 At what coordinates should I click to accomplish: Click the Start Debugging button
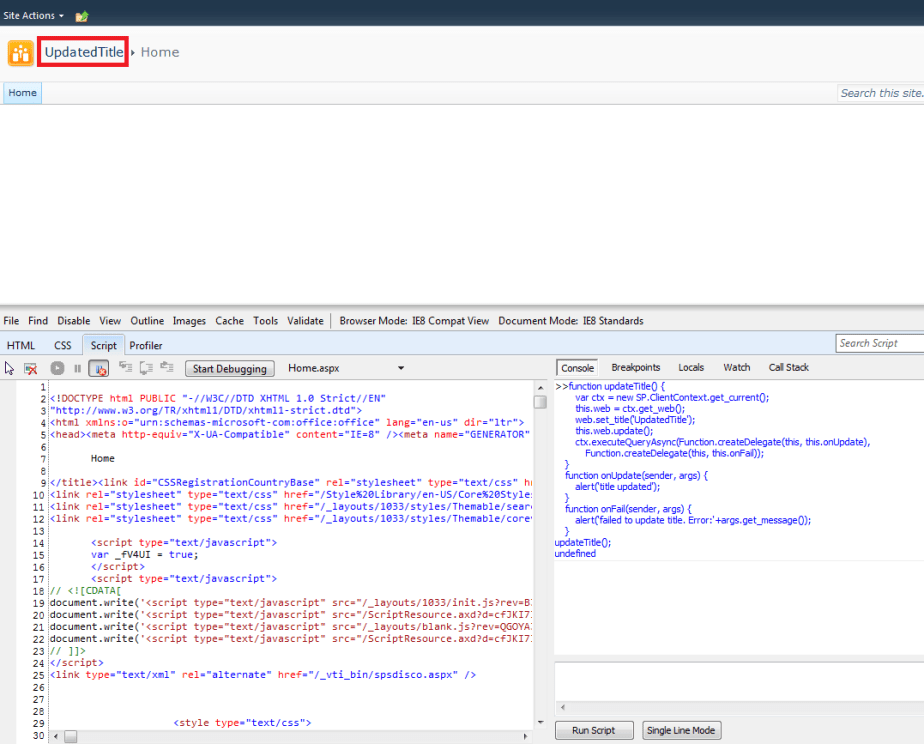230,368
